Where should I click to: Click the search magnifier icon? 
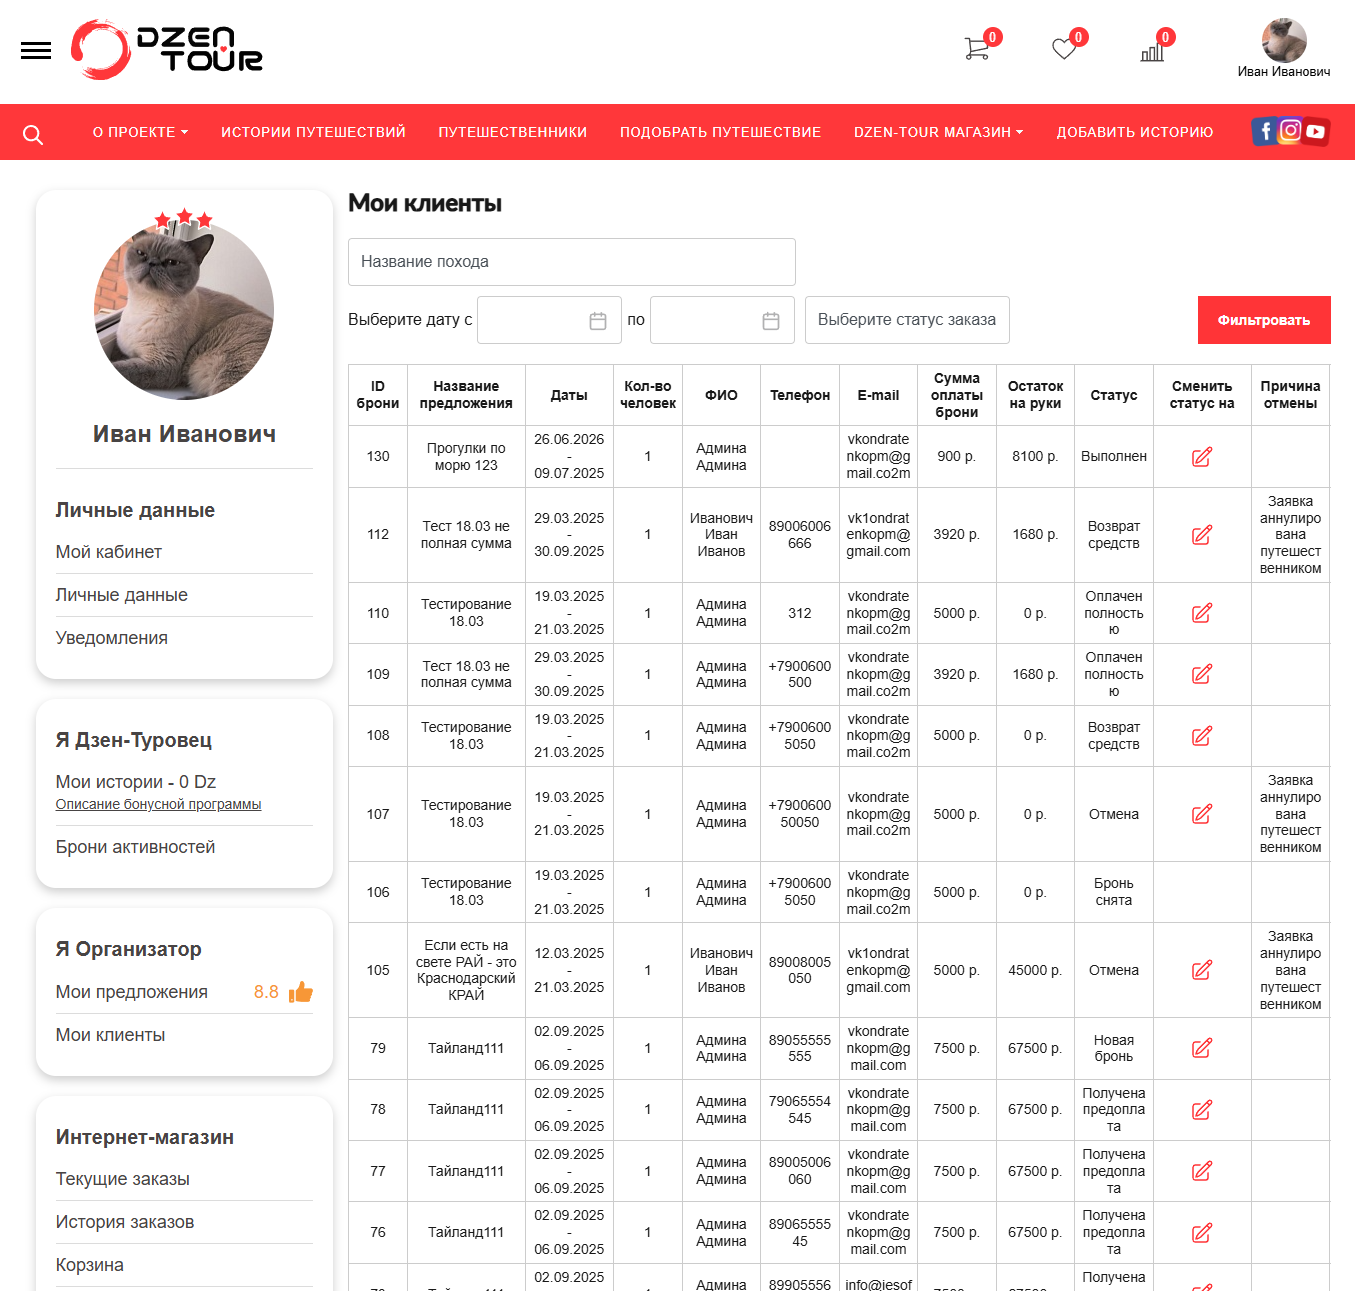[33, 134]
